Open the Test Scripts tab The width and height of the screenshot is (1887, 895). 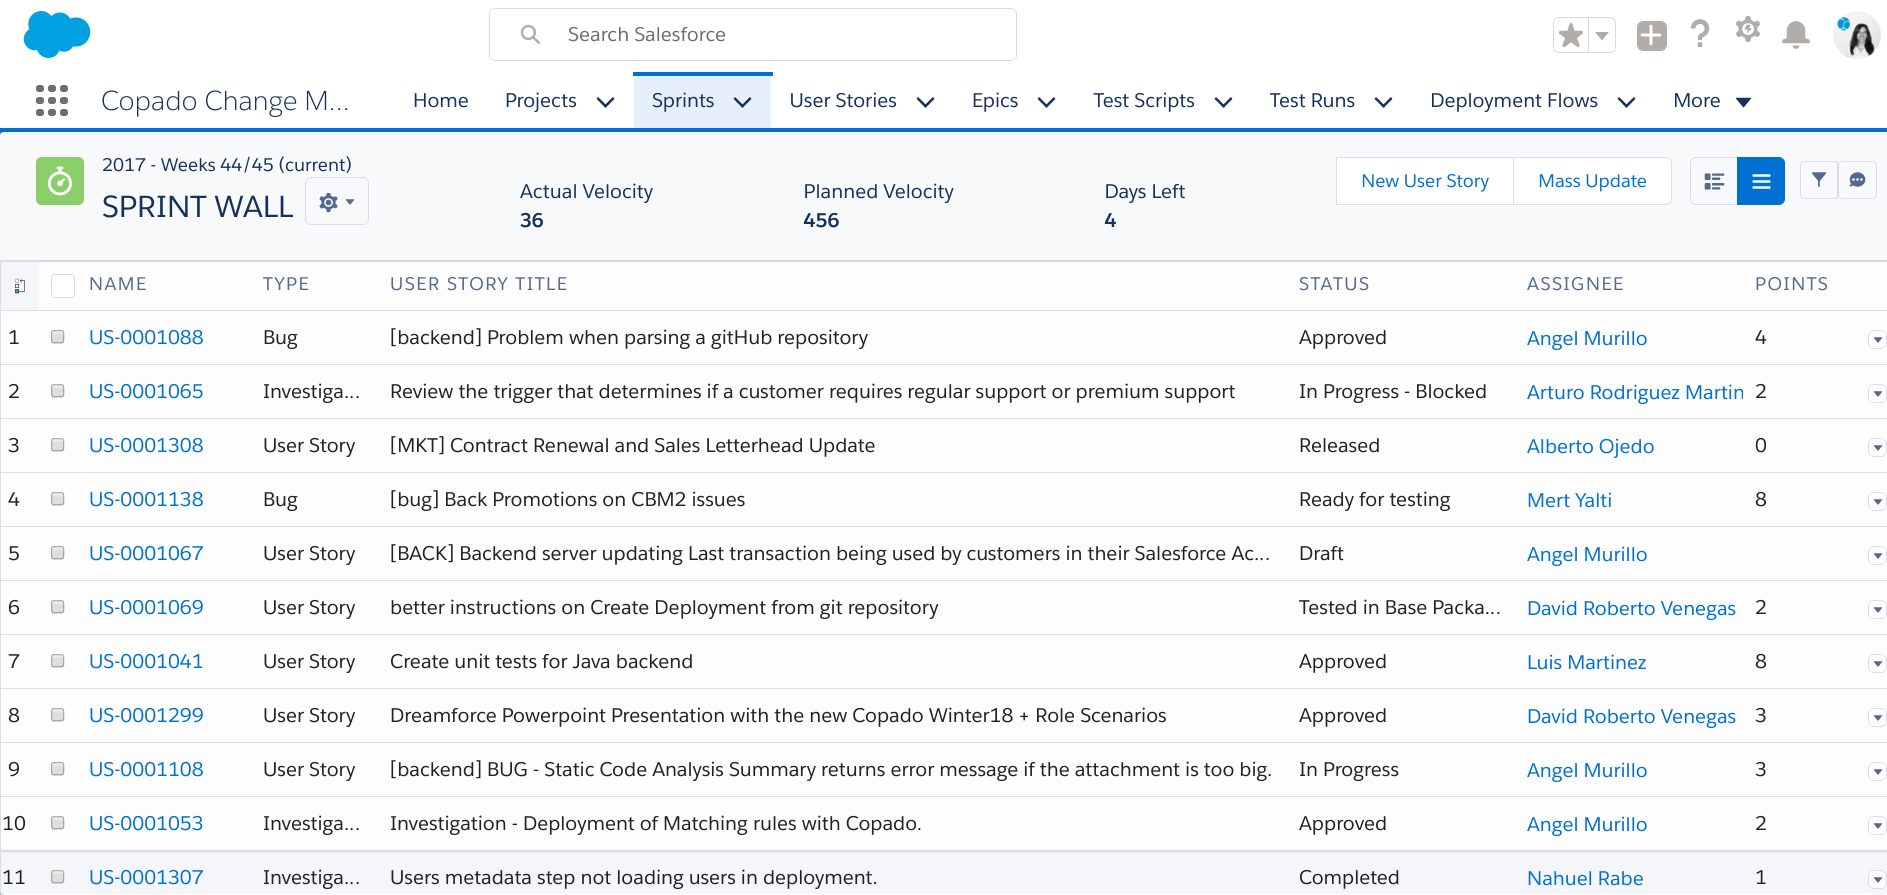click(1144, 100)
